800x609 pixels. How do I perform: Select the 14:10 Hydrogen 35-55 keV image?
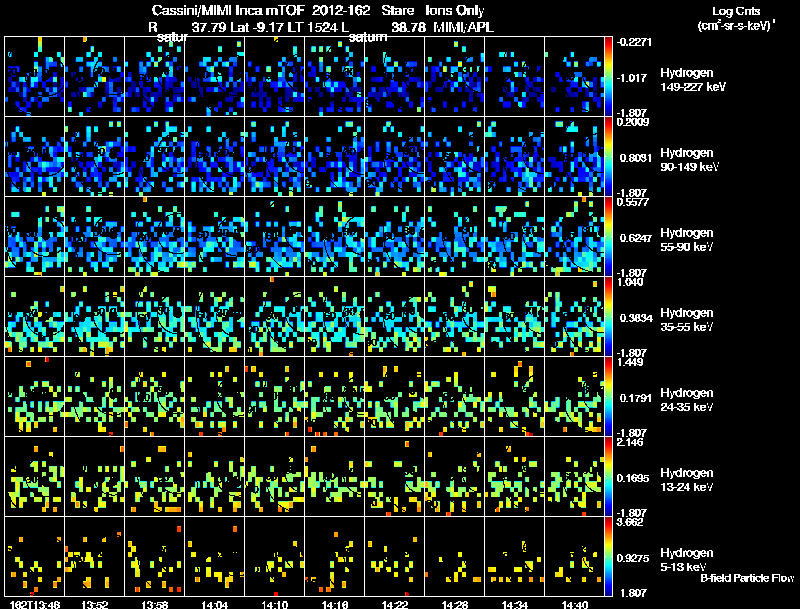pyautogui.click(x=274, y=316)
